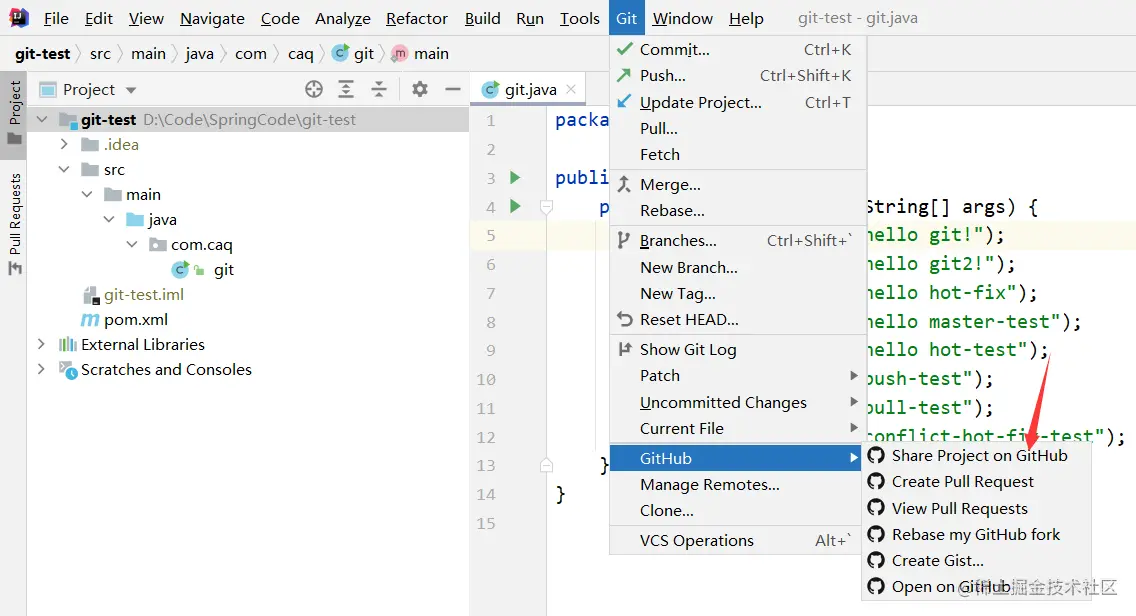
Task: Click the Branches icon in Git menu
Action: (623, 240)
